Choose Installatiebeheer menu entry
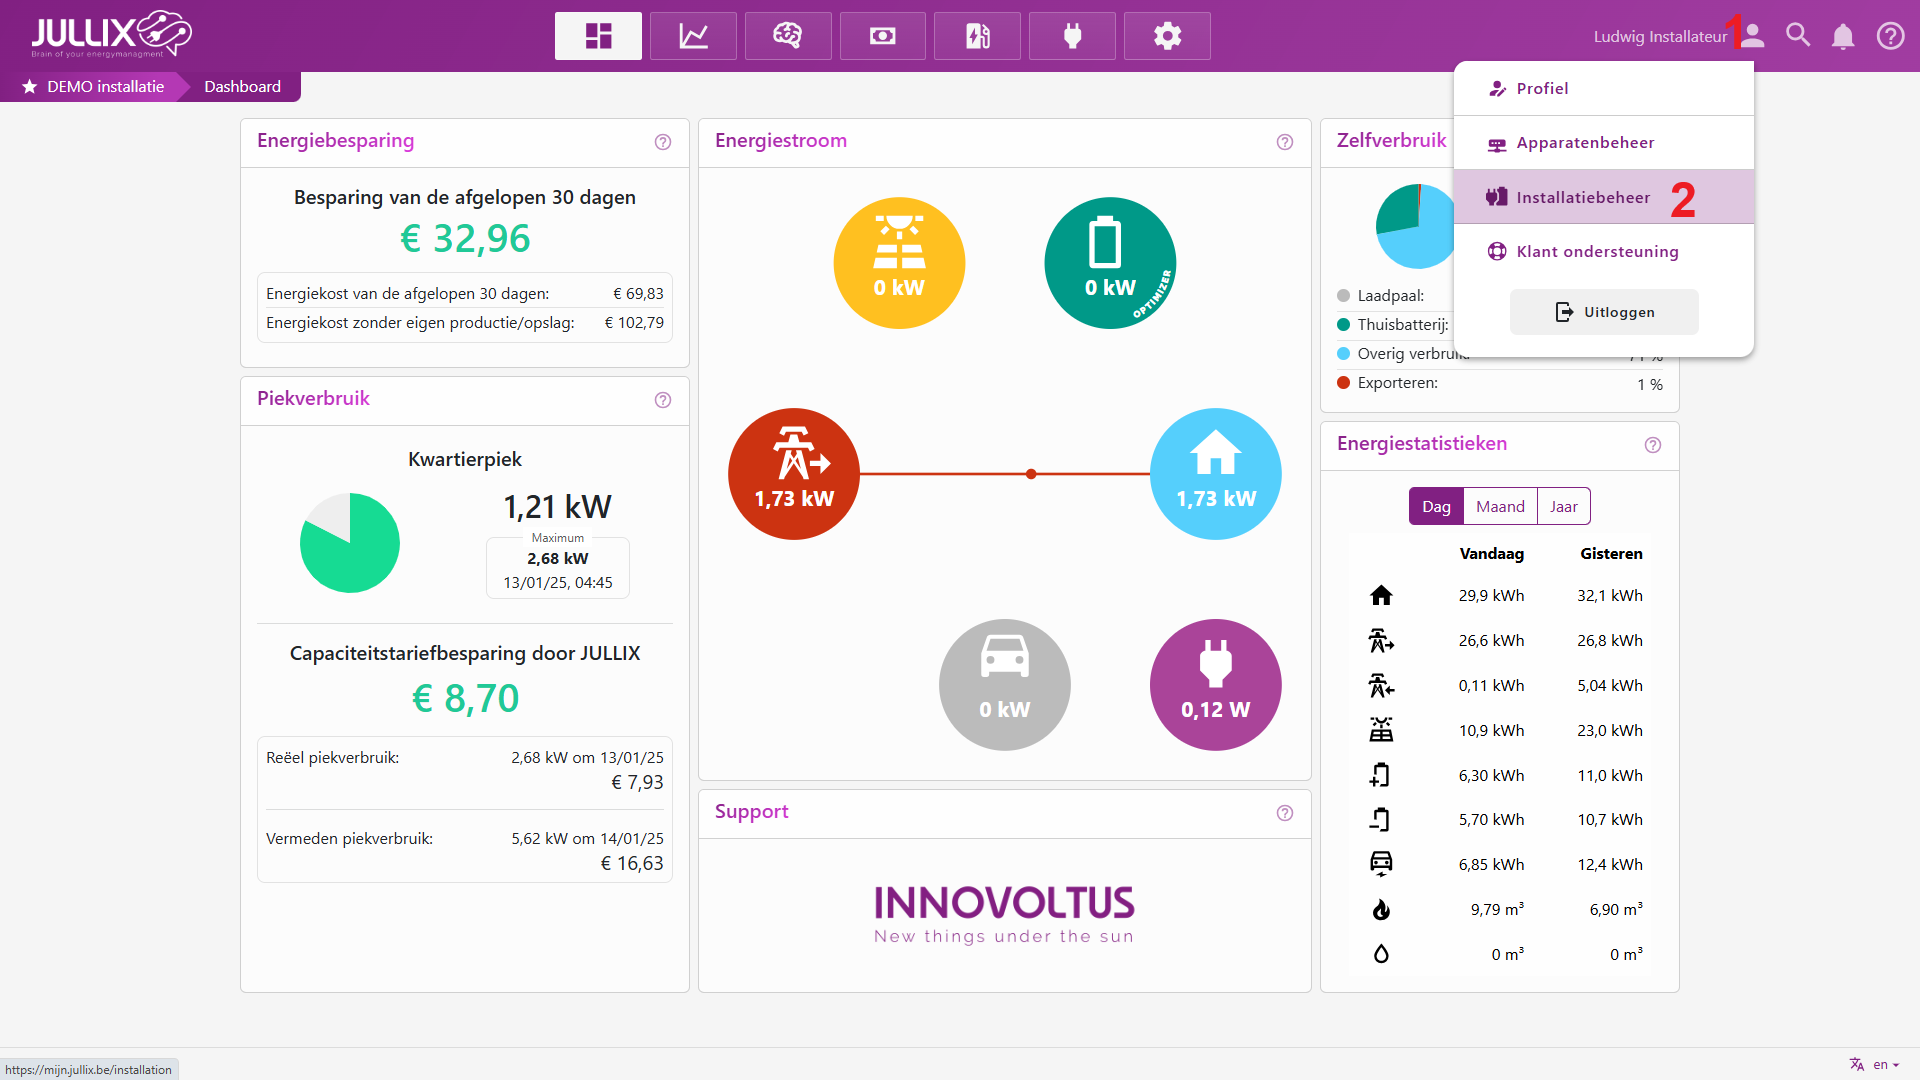 tap(1583, 197)
